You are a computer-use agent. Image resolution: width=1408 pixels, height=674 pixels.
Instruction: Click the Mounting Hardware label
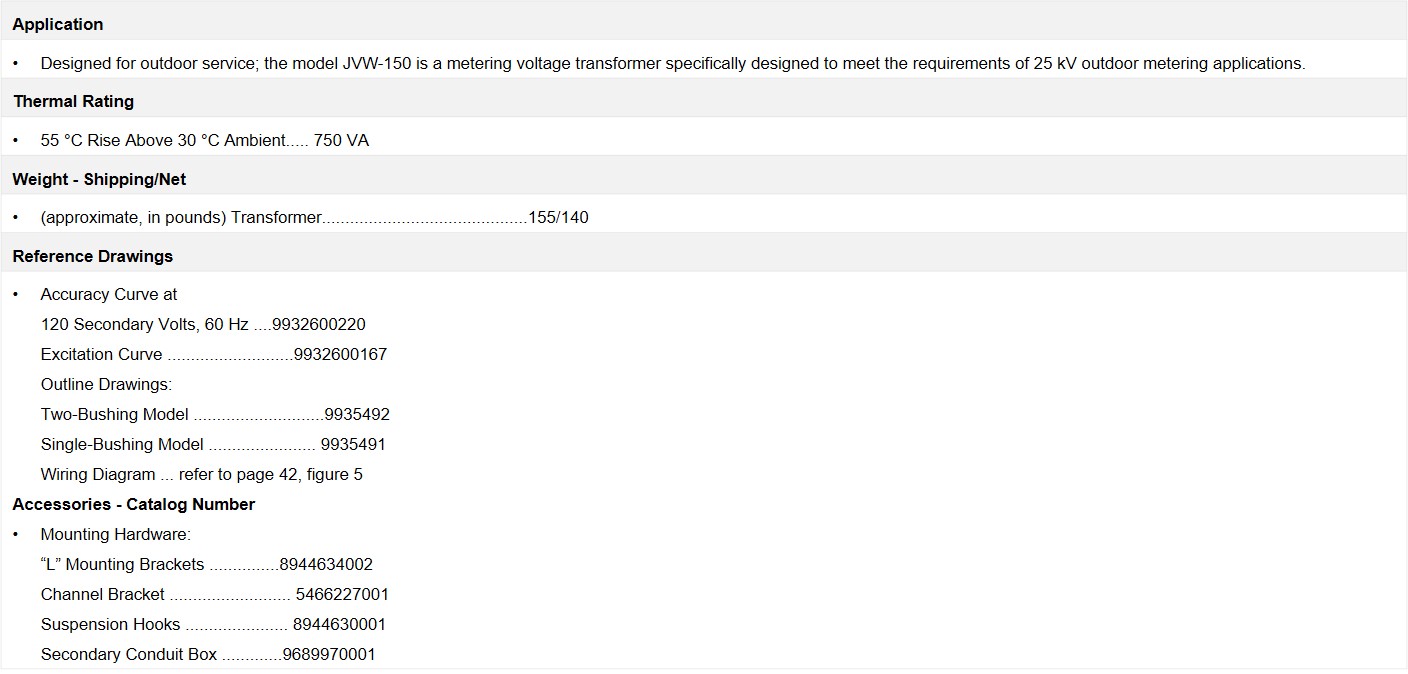[x=116, y=534]
